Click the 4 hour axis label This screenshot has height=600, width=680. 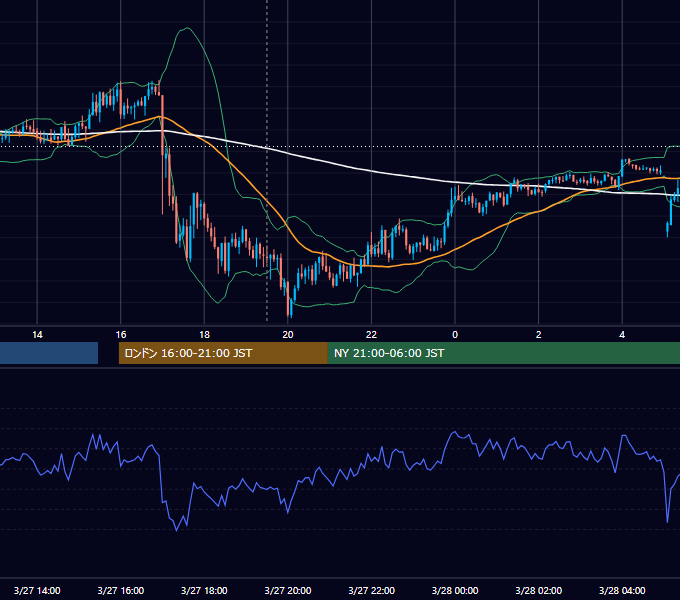(x=622, y=335)
